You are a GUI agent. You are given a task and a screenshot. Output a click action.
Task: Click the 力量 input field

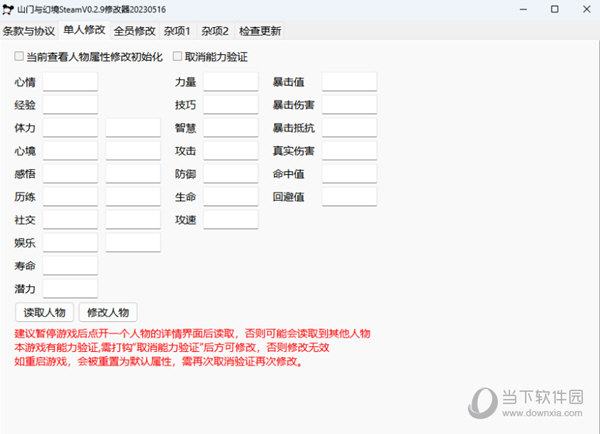[231, 82]
